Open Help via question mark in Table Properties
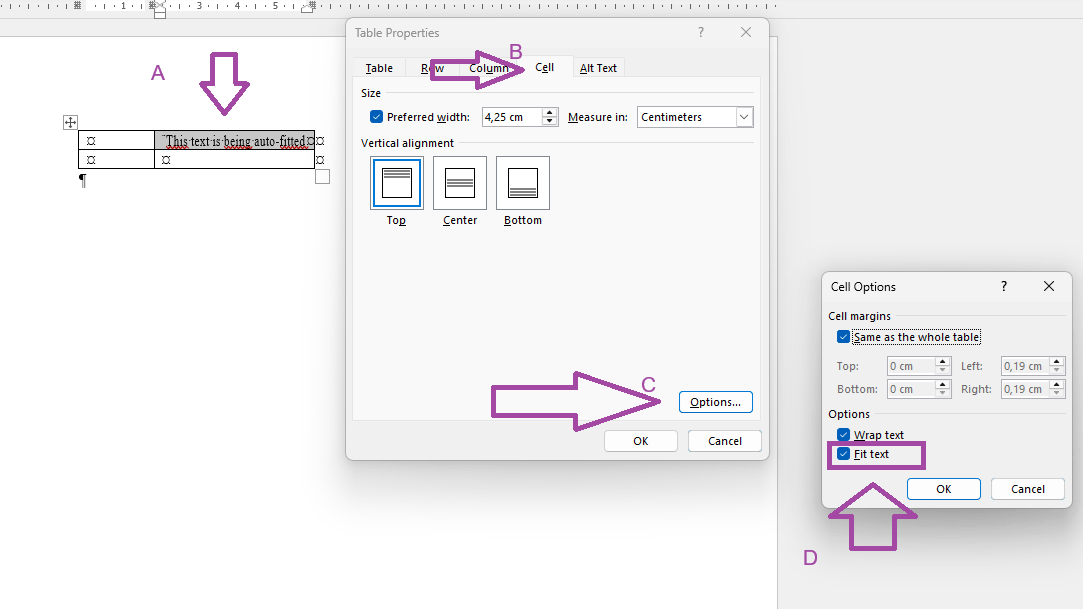Viewport: 1083px width, 609px height. 700,32
